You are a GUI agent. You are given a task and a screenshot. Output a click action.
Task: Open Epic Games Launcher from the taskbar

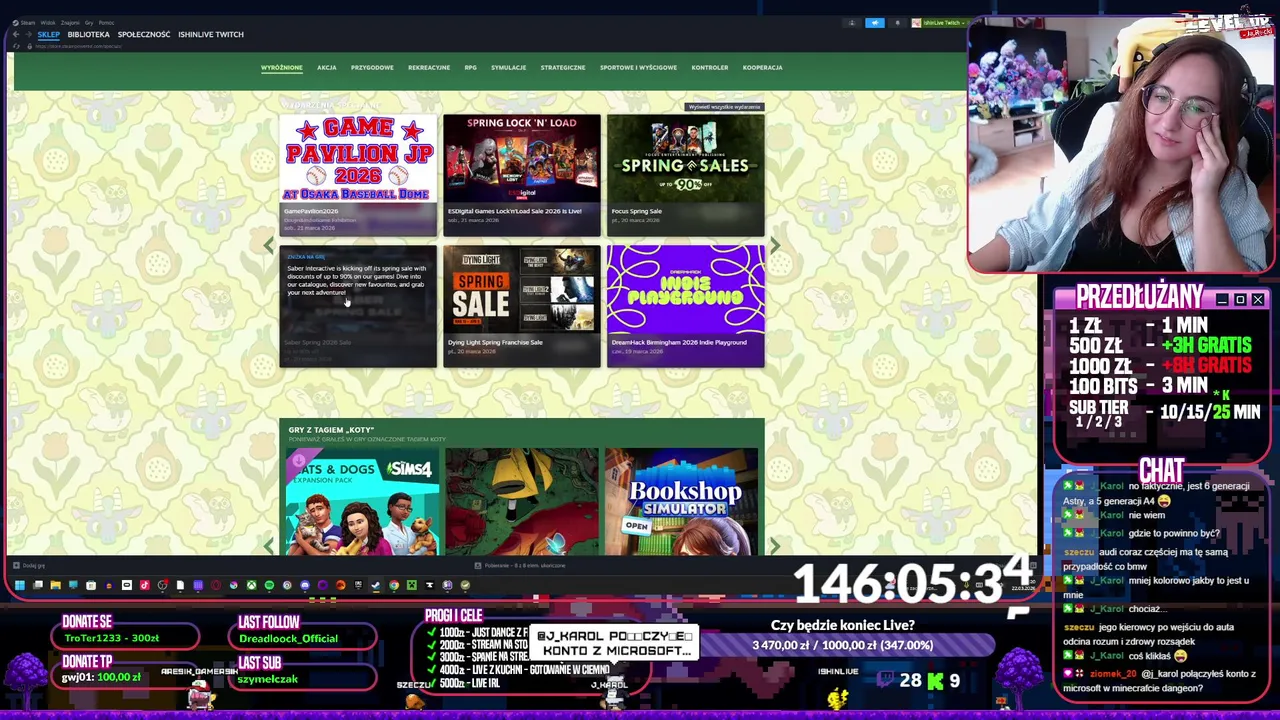pyautogui.click(x=358, y=585)
